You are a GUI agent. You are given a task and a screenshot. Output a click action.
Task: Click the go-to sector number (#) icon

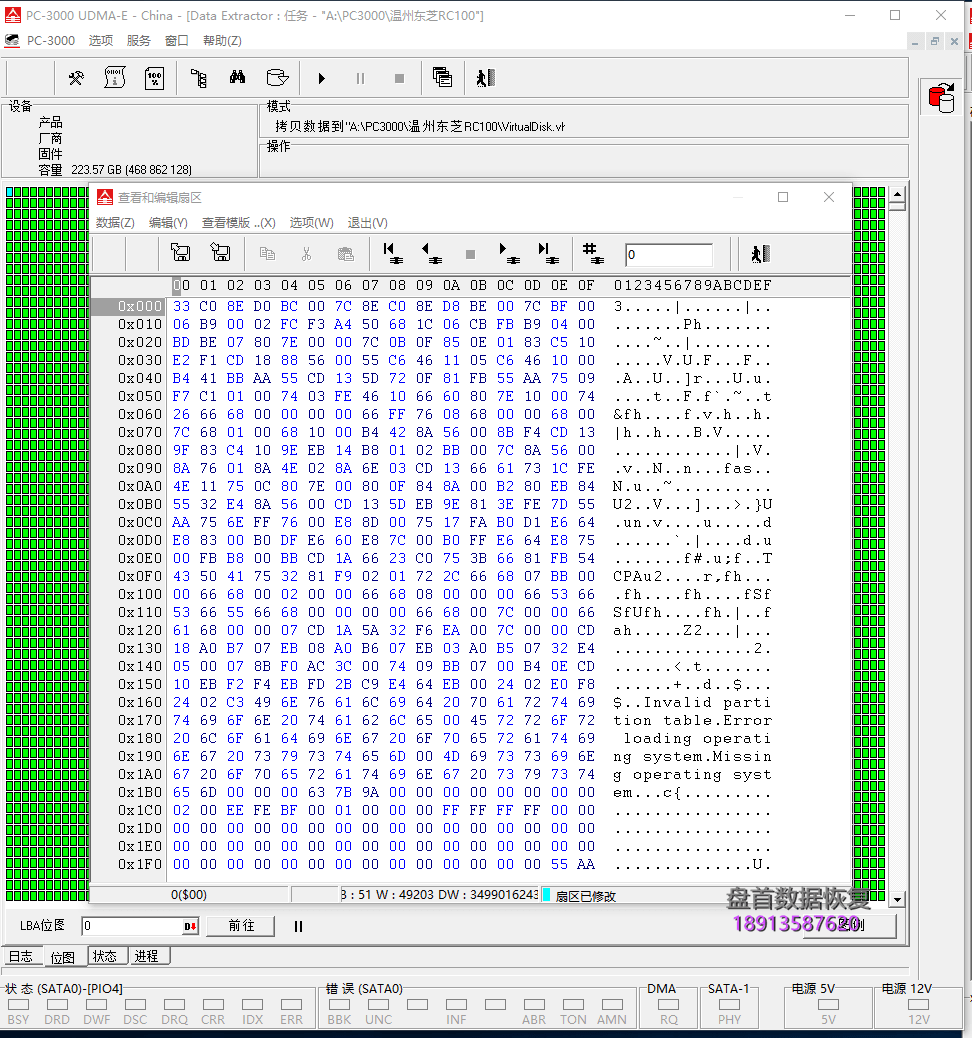[x=593, y=253]
